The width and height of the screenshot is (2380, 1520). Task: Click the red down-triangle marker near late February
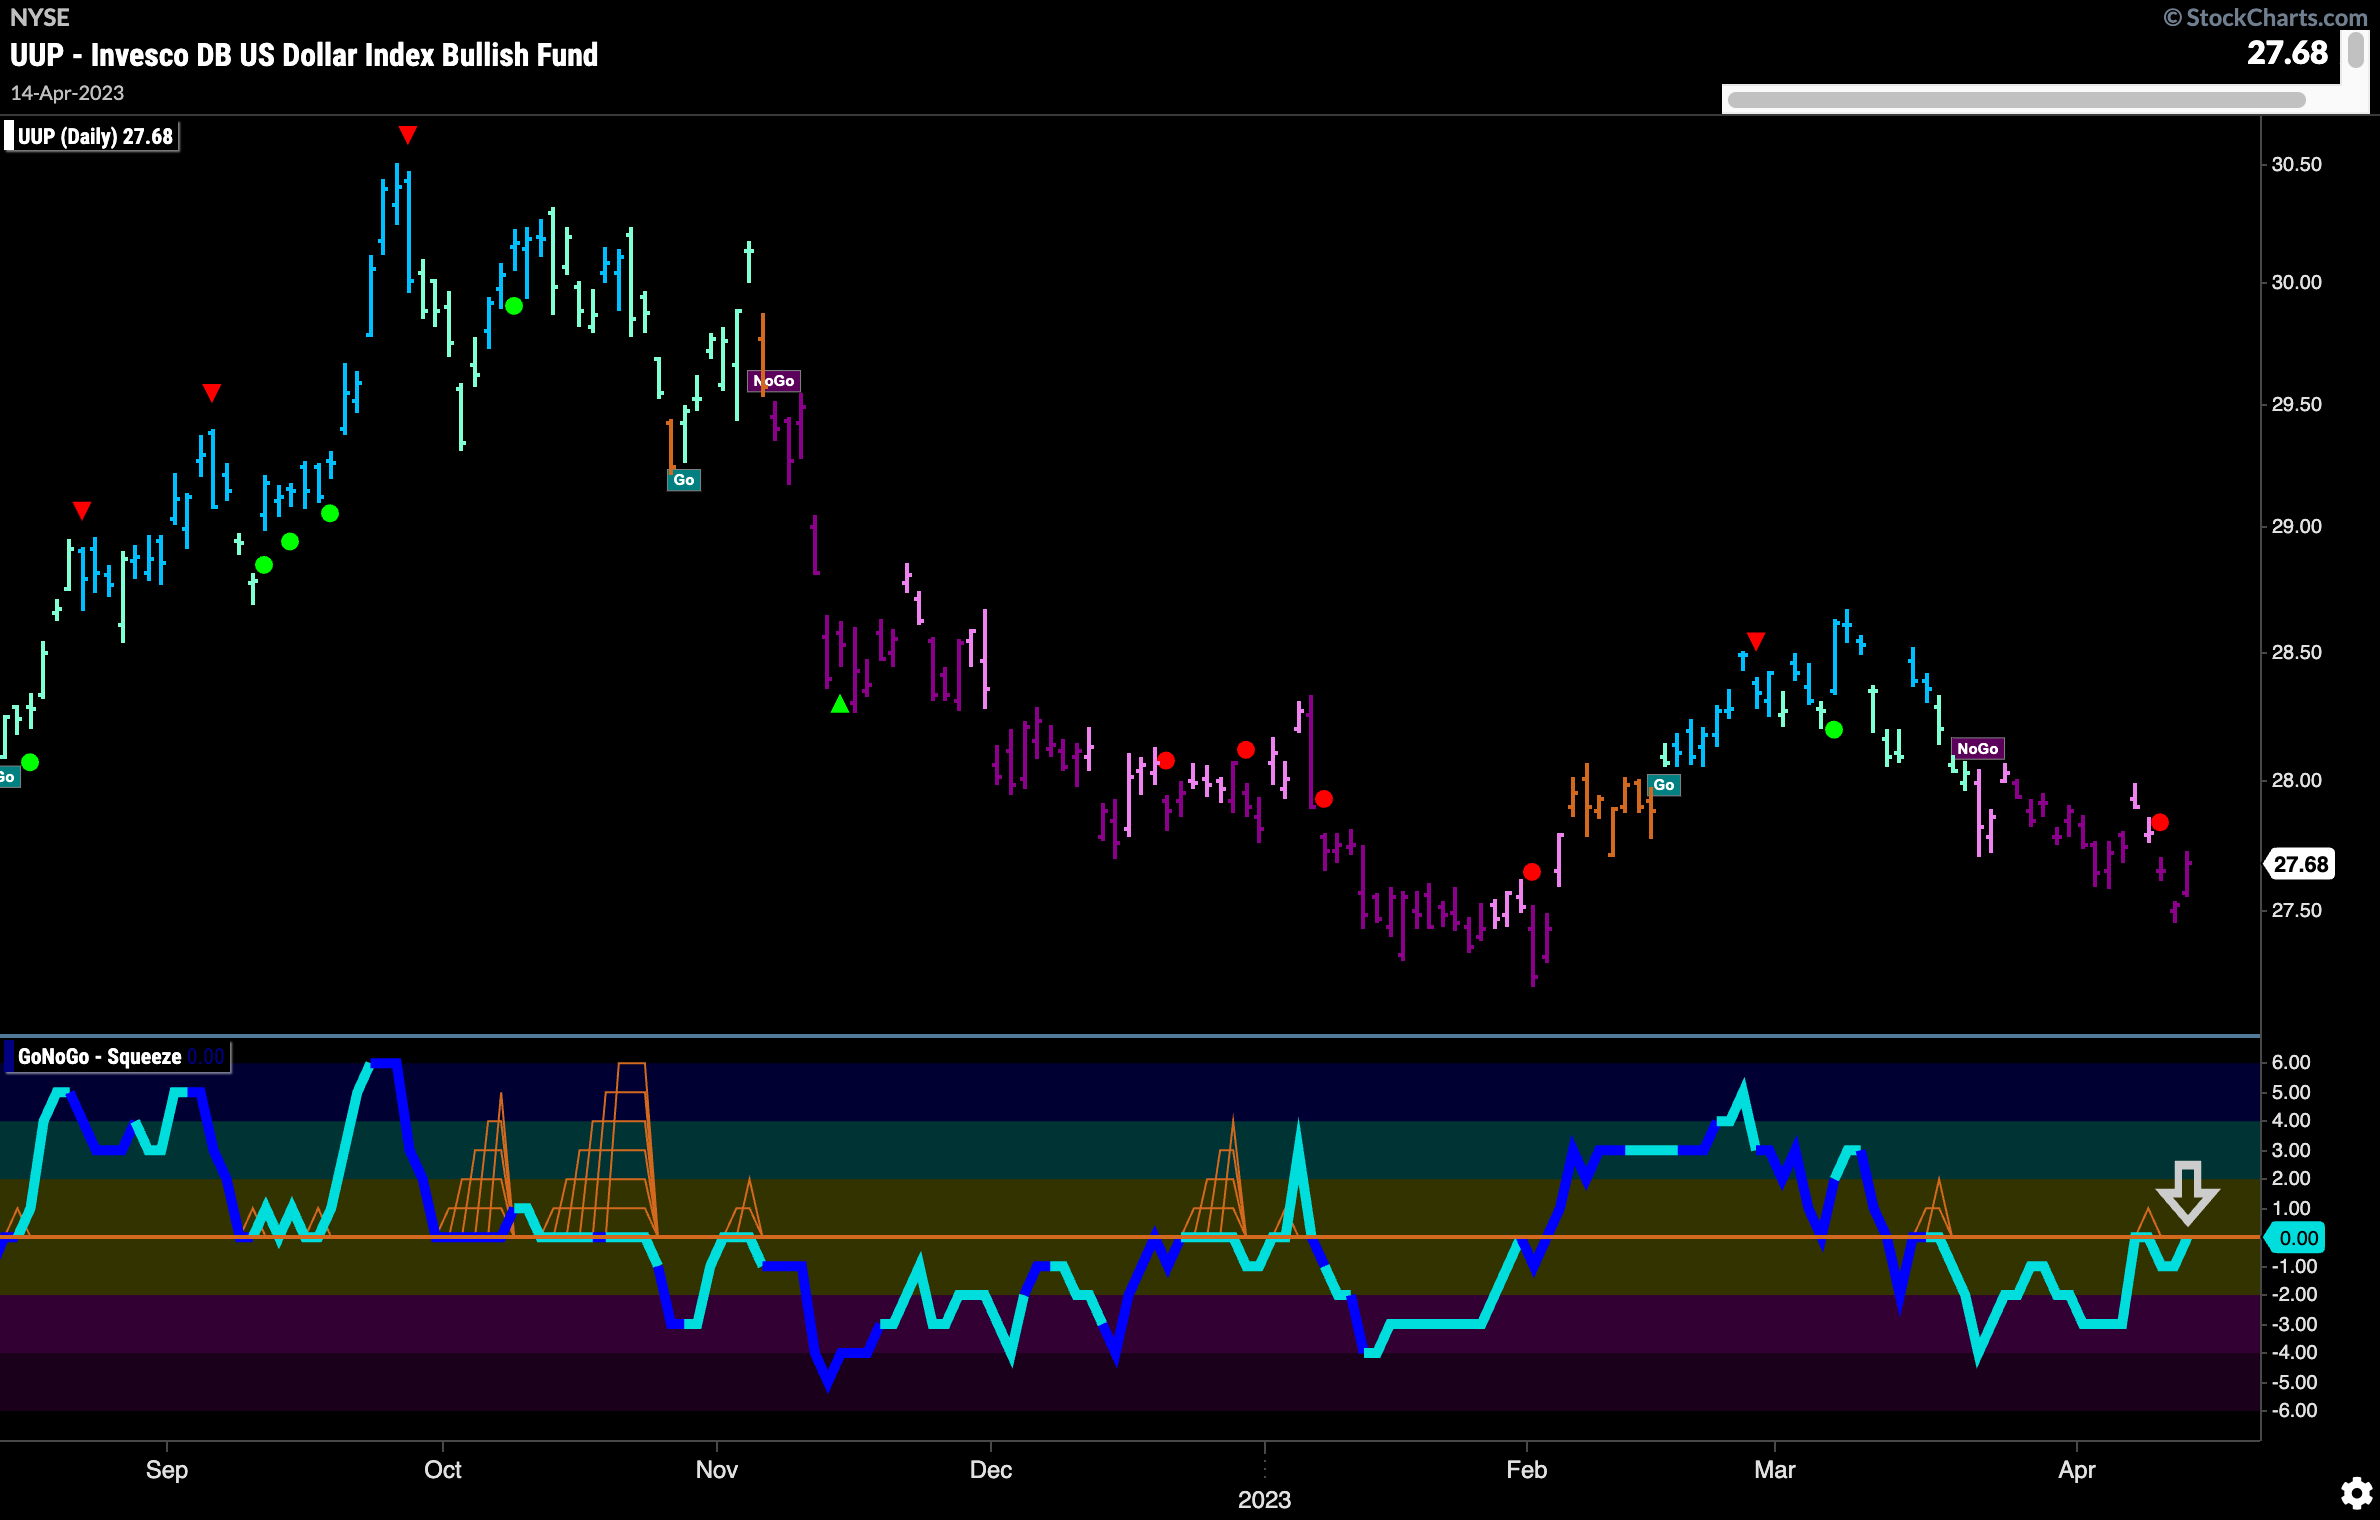(x=1755, y=641)
